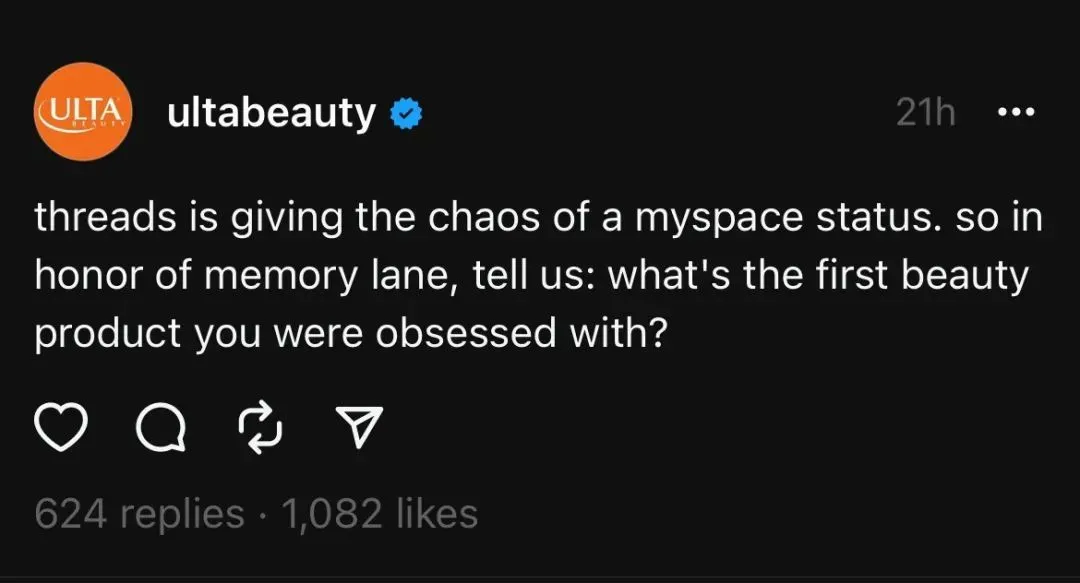
Task: Click the blue verified checkmark badge
Action: pyautogui.click(x=406, y=114)
